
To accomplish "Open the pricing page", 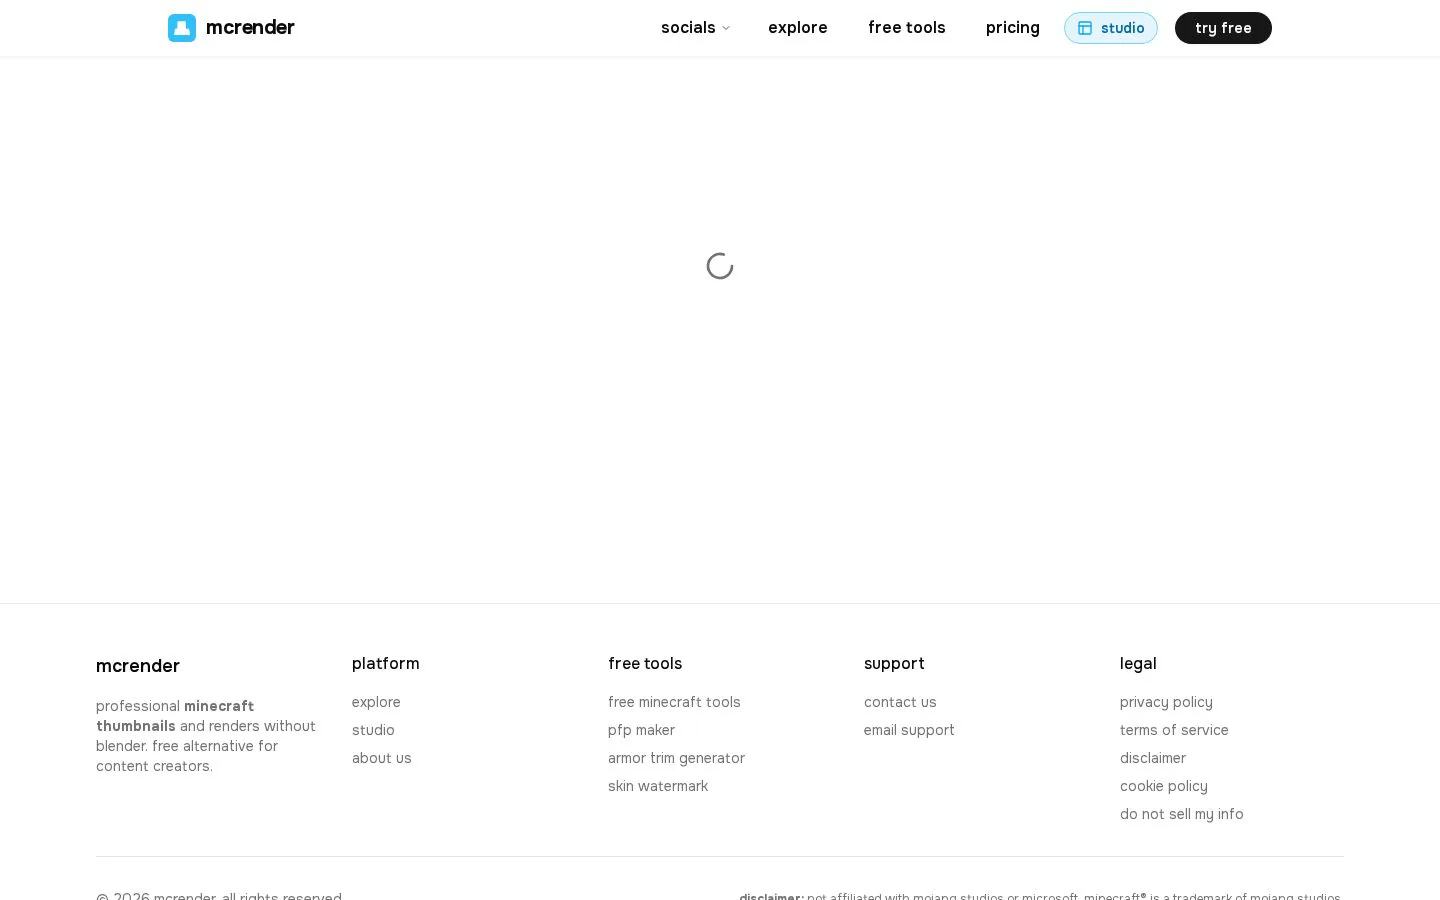I will click(x=1013, y=28).
